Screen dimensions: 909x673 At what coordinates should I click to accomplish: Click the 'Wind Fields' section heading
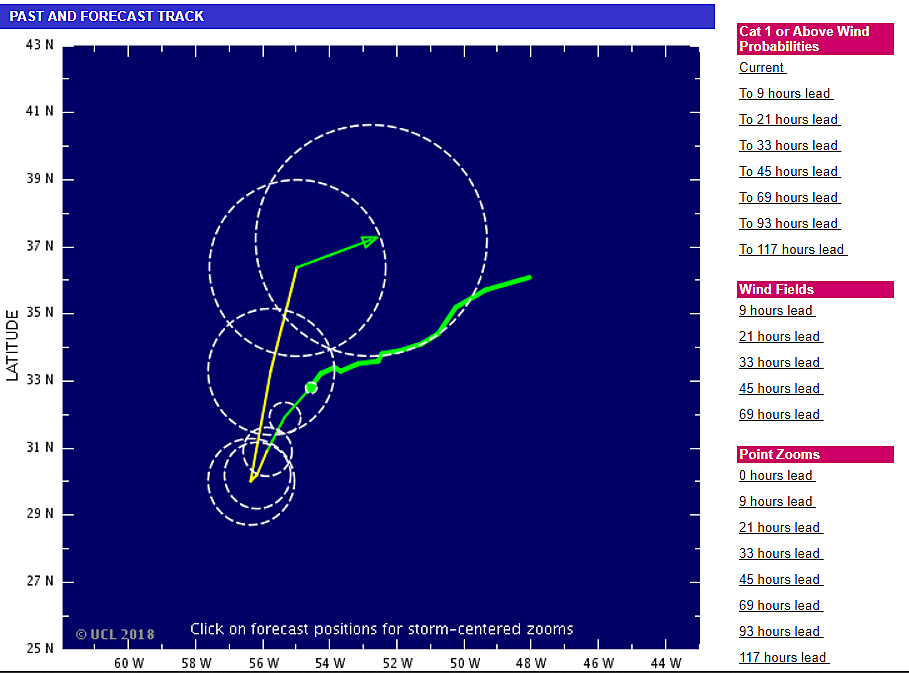point(815,289)
